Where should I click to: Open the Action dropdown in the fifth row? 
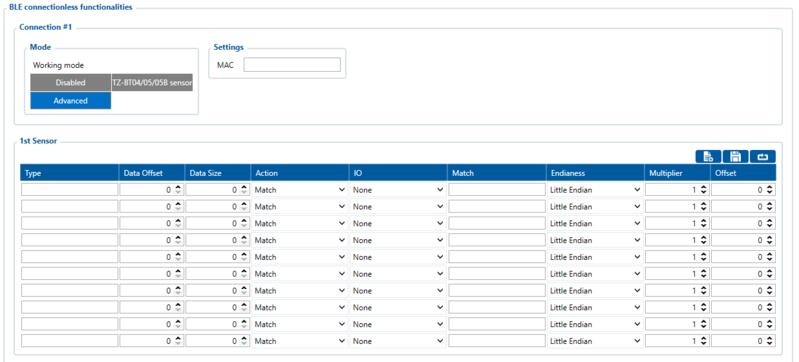(x=300, y=257)
